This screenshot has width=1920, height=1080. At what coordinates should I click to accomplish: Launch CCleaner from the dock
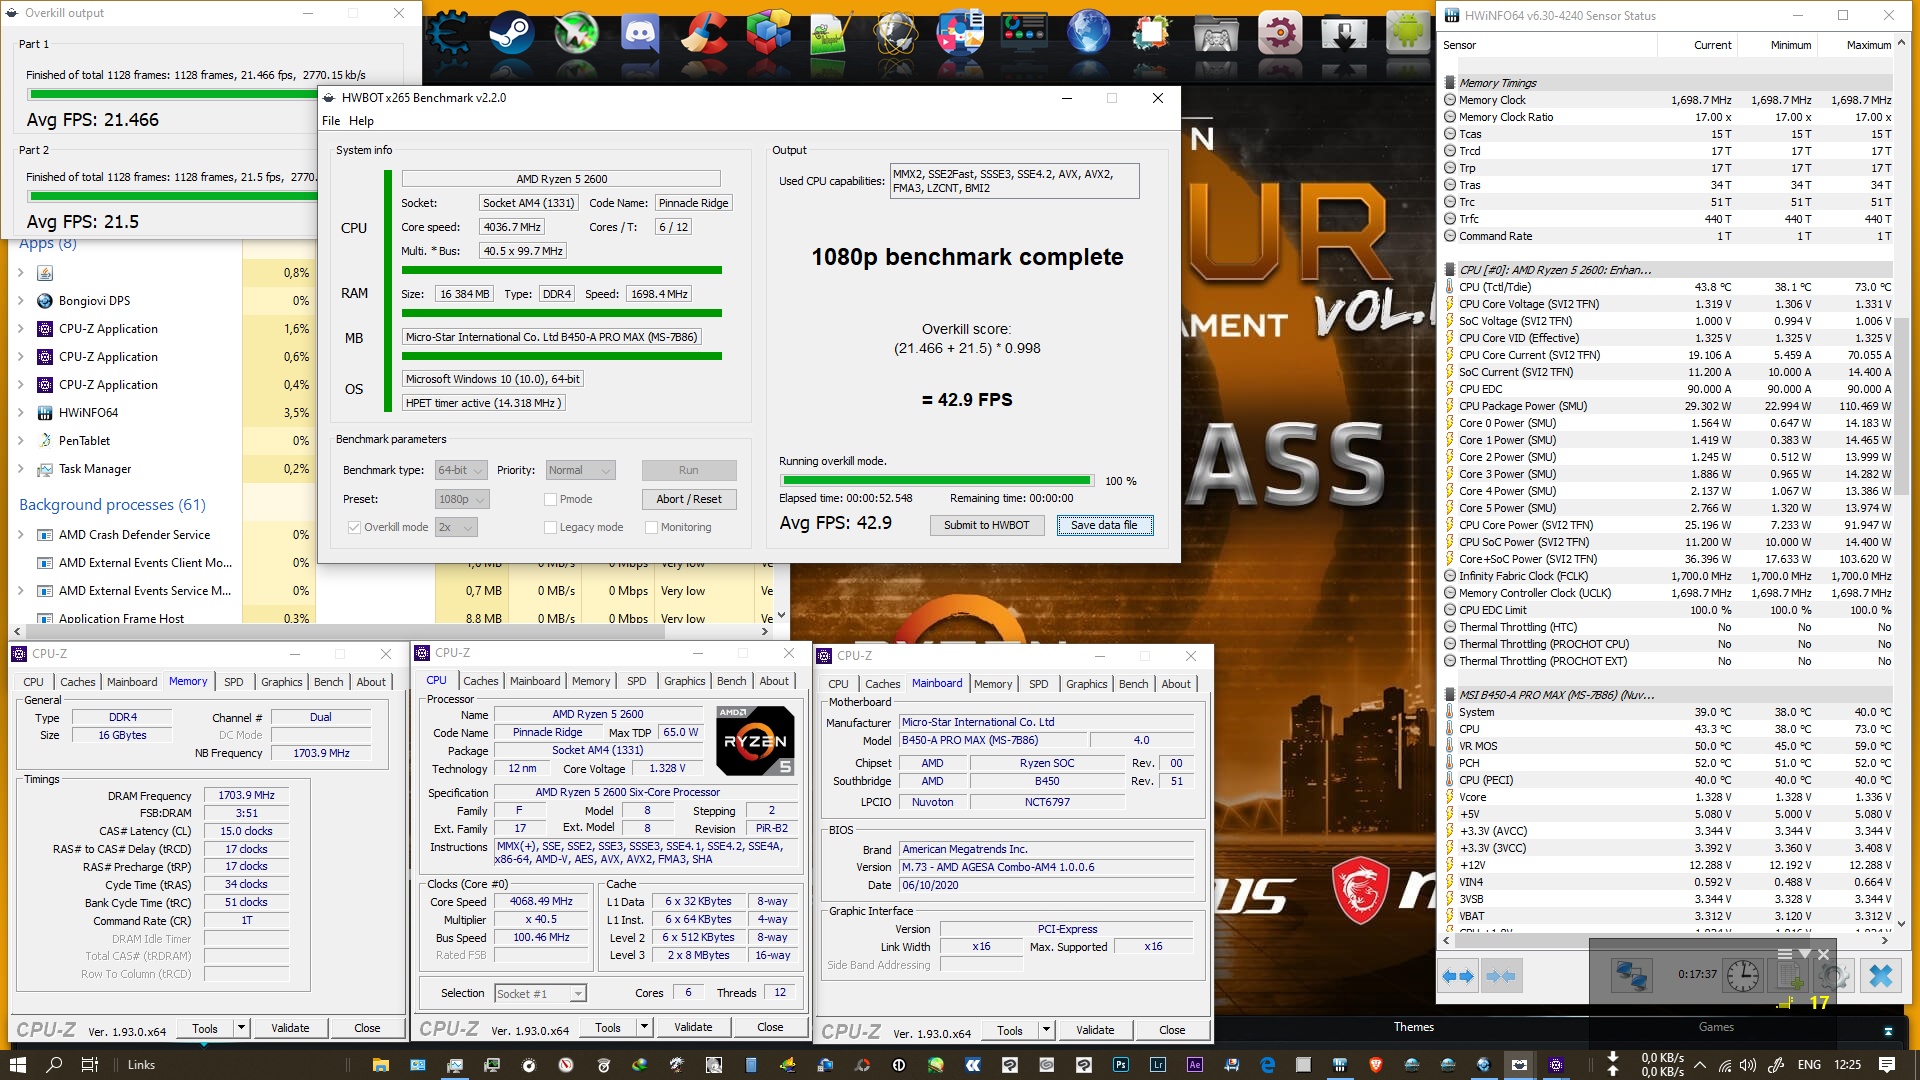(x=704, y=32)
